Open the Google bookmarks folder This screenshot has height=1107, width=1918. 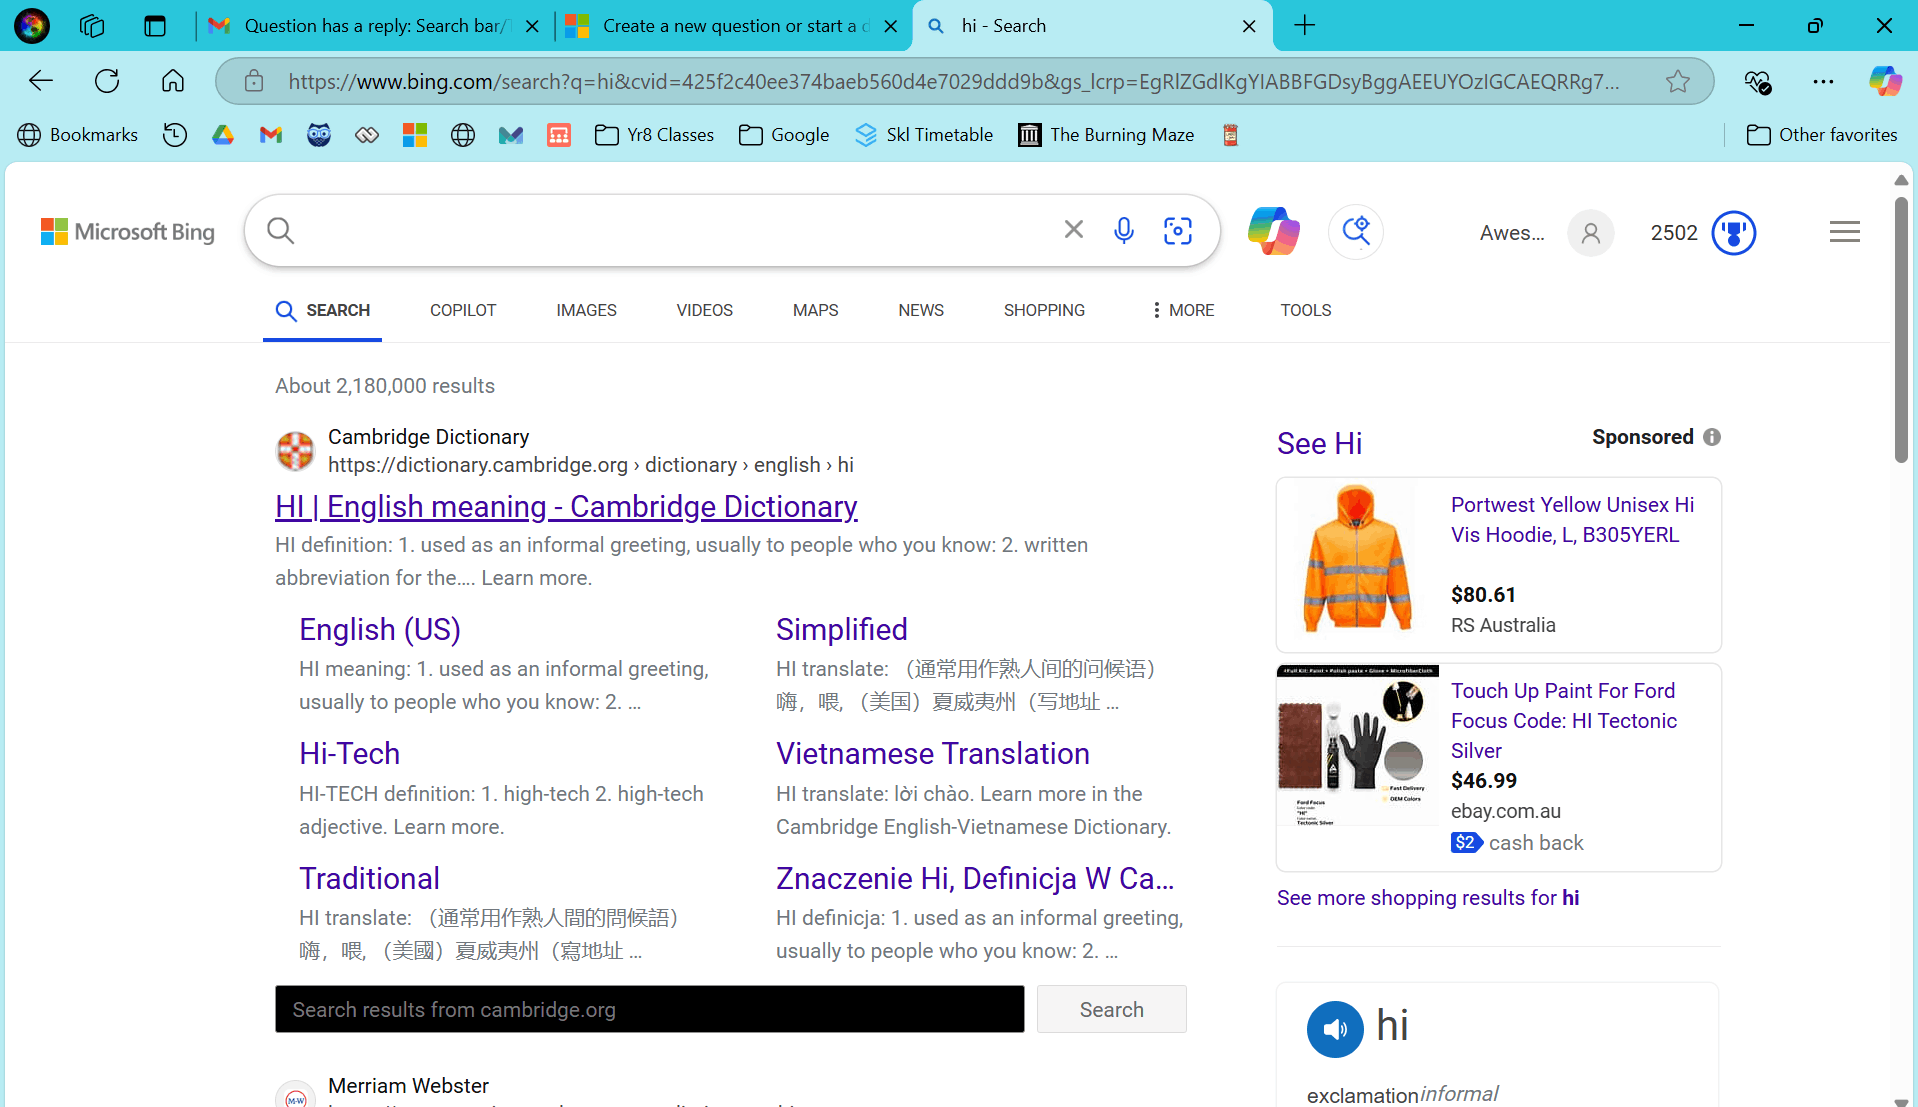[784, 135]
